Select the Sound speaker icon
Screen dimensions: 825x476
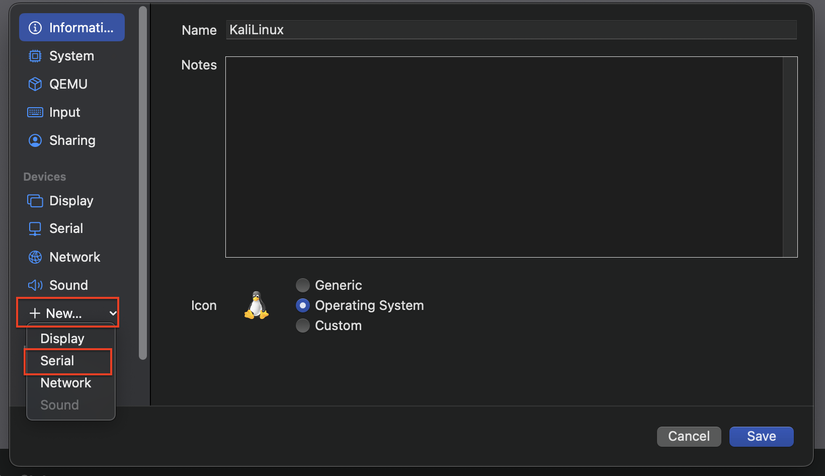(x=35, y=285)
